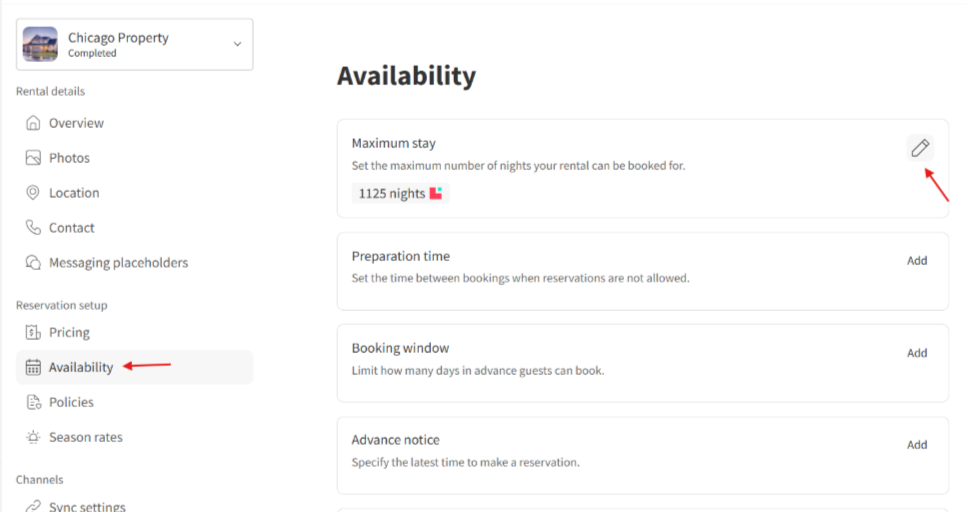
Task: Click the Overview house icon
Action: click(33, 123)
